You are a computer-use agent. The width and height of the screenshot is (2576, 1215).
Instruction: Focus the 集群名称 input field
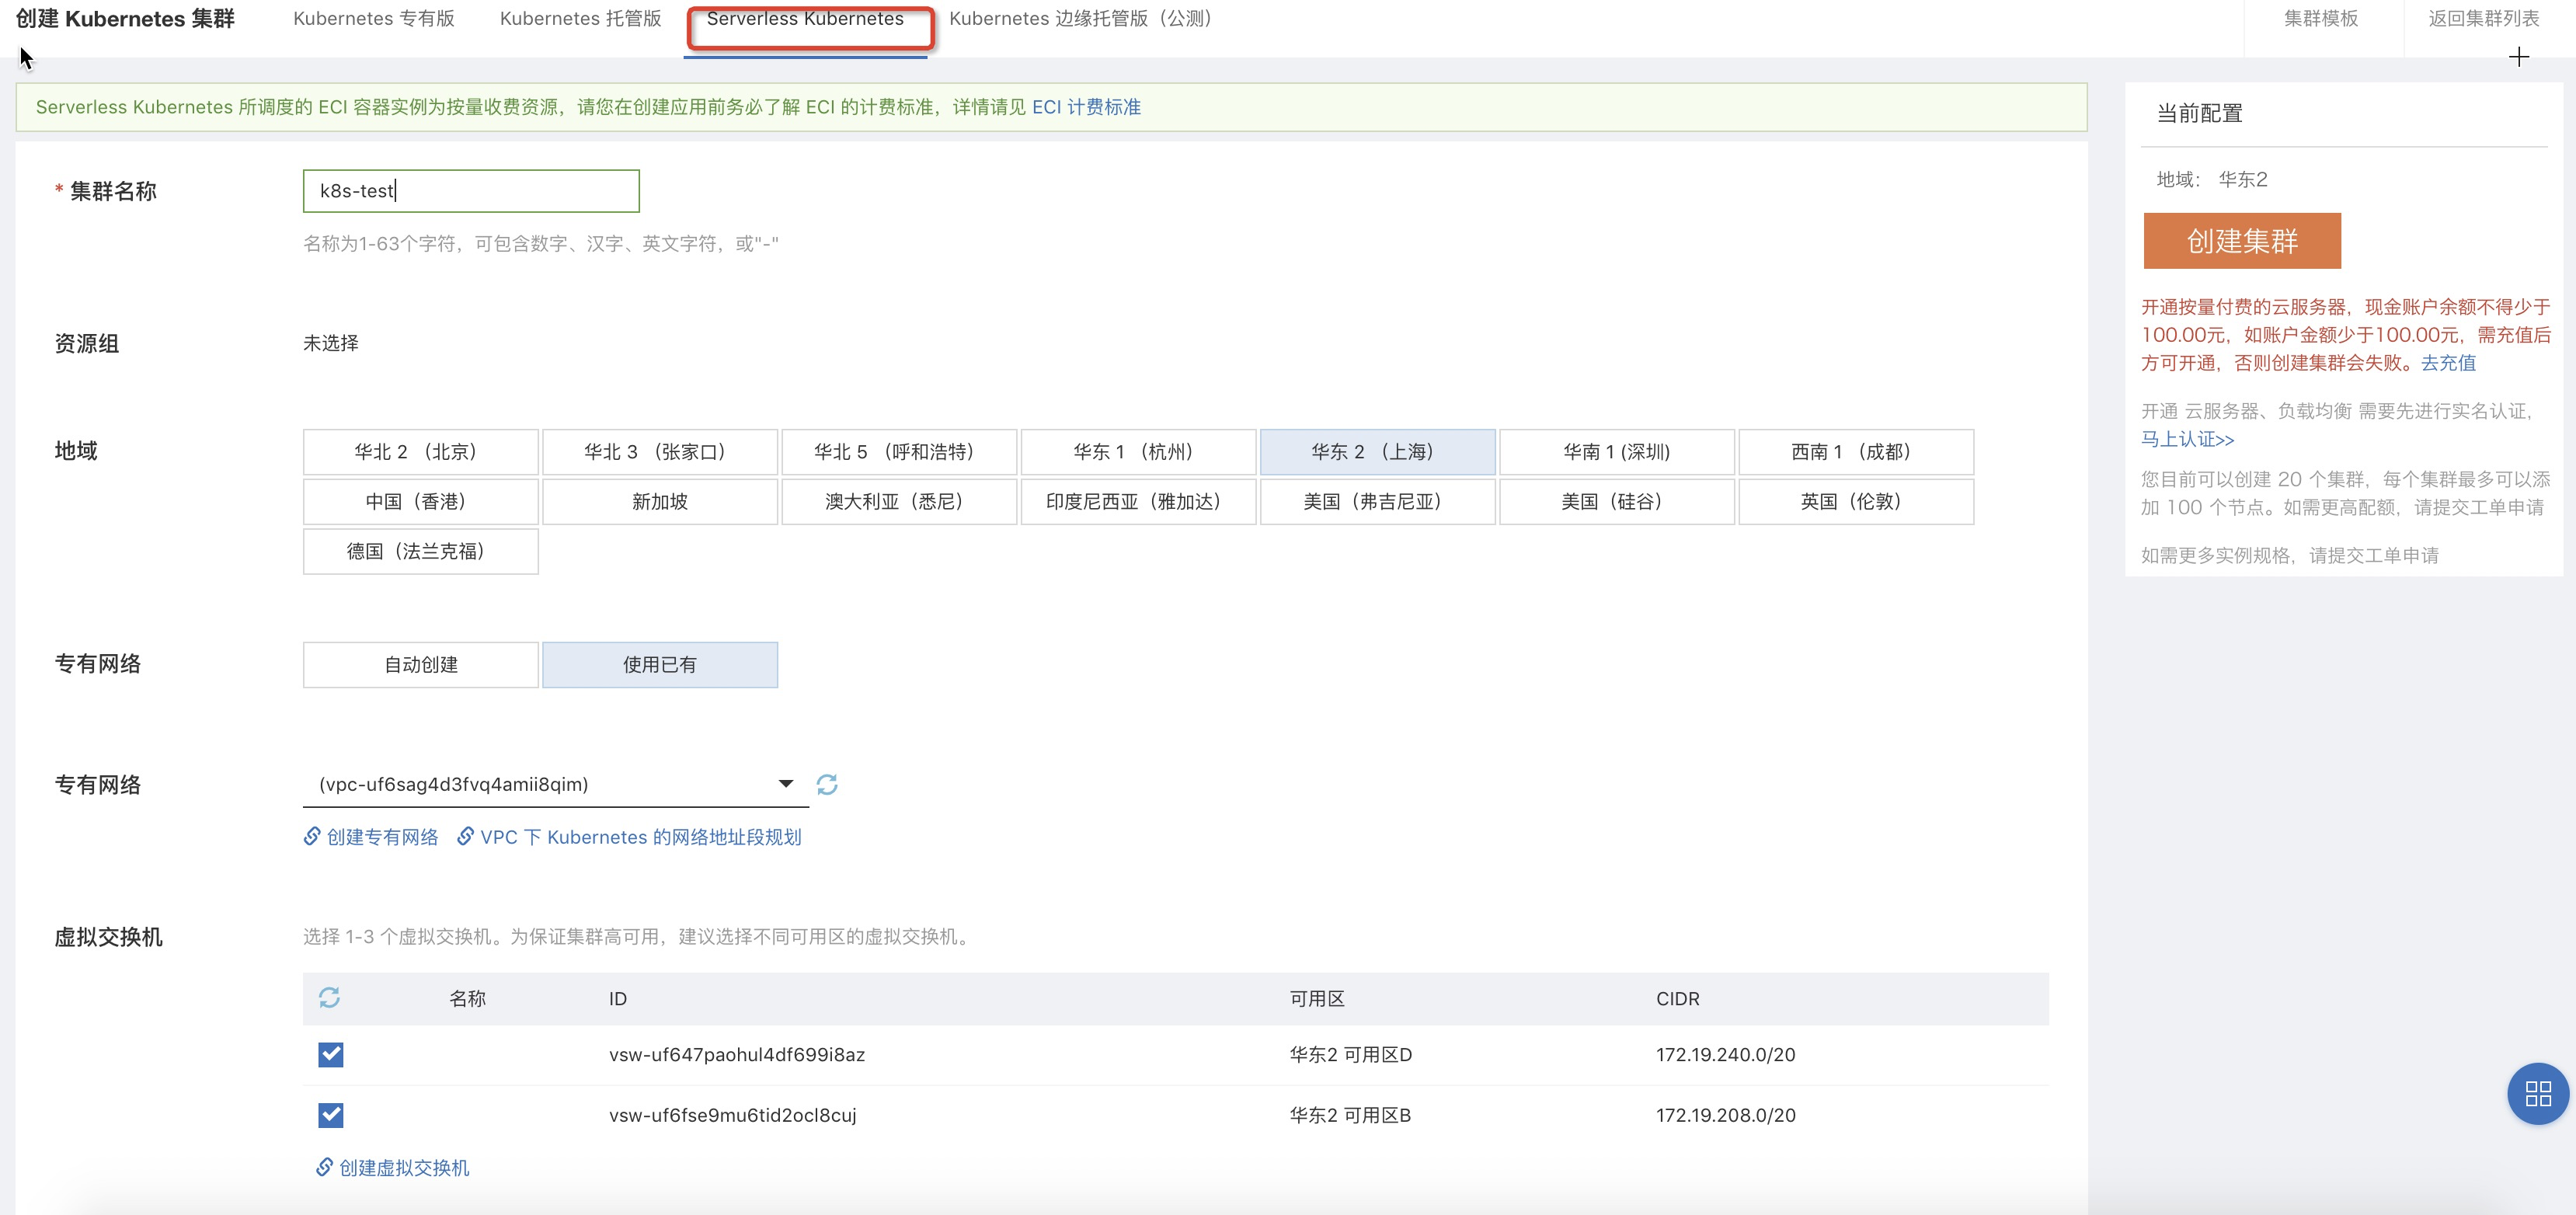pyautogui.click(x=471, y=191)
